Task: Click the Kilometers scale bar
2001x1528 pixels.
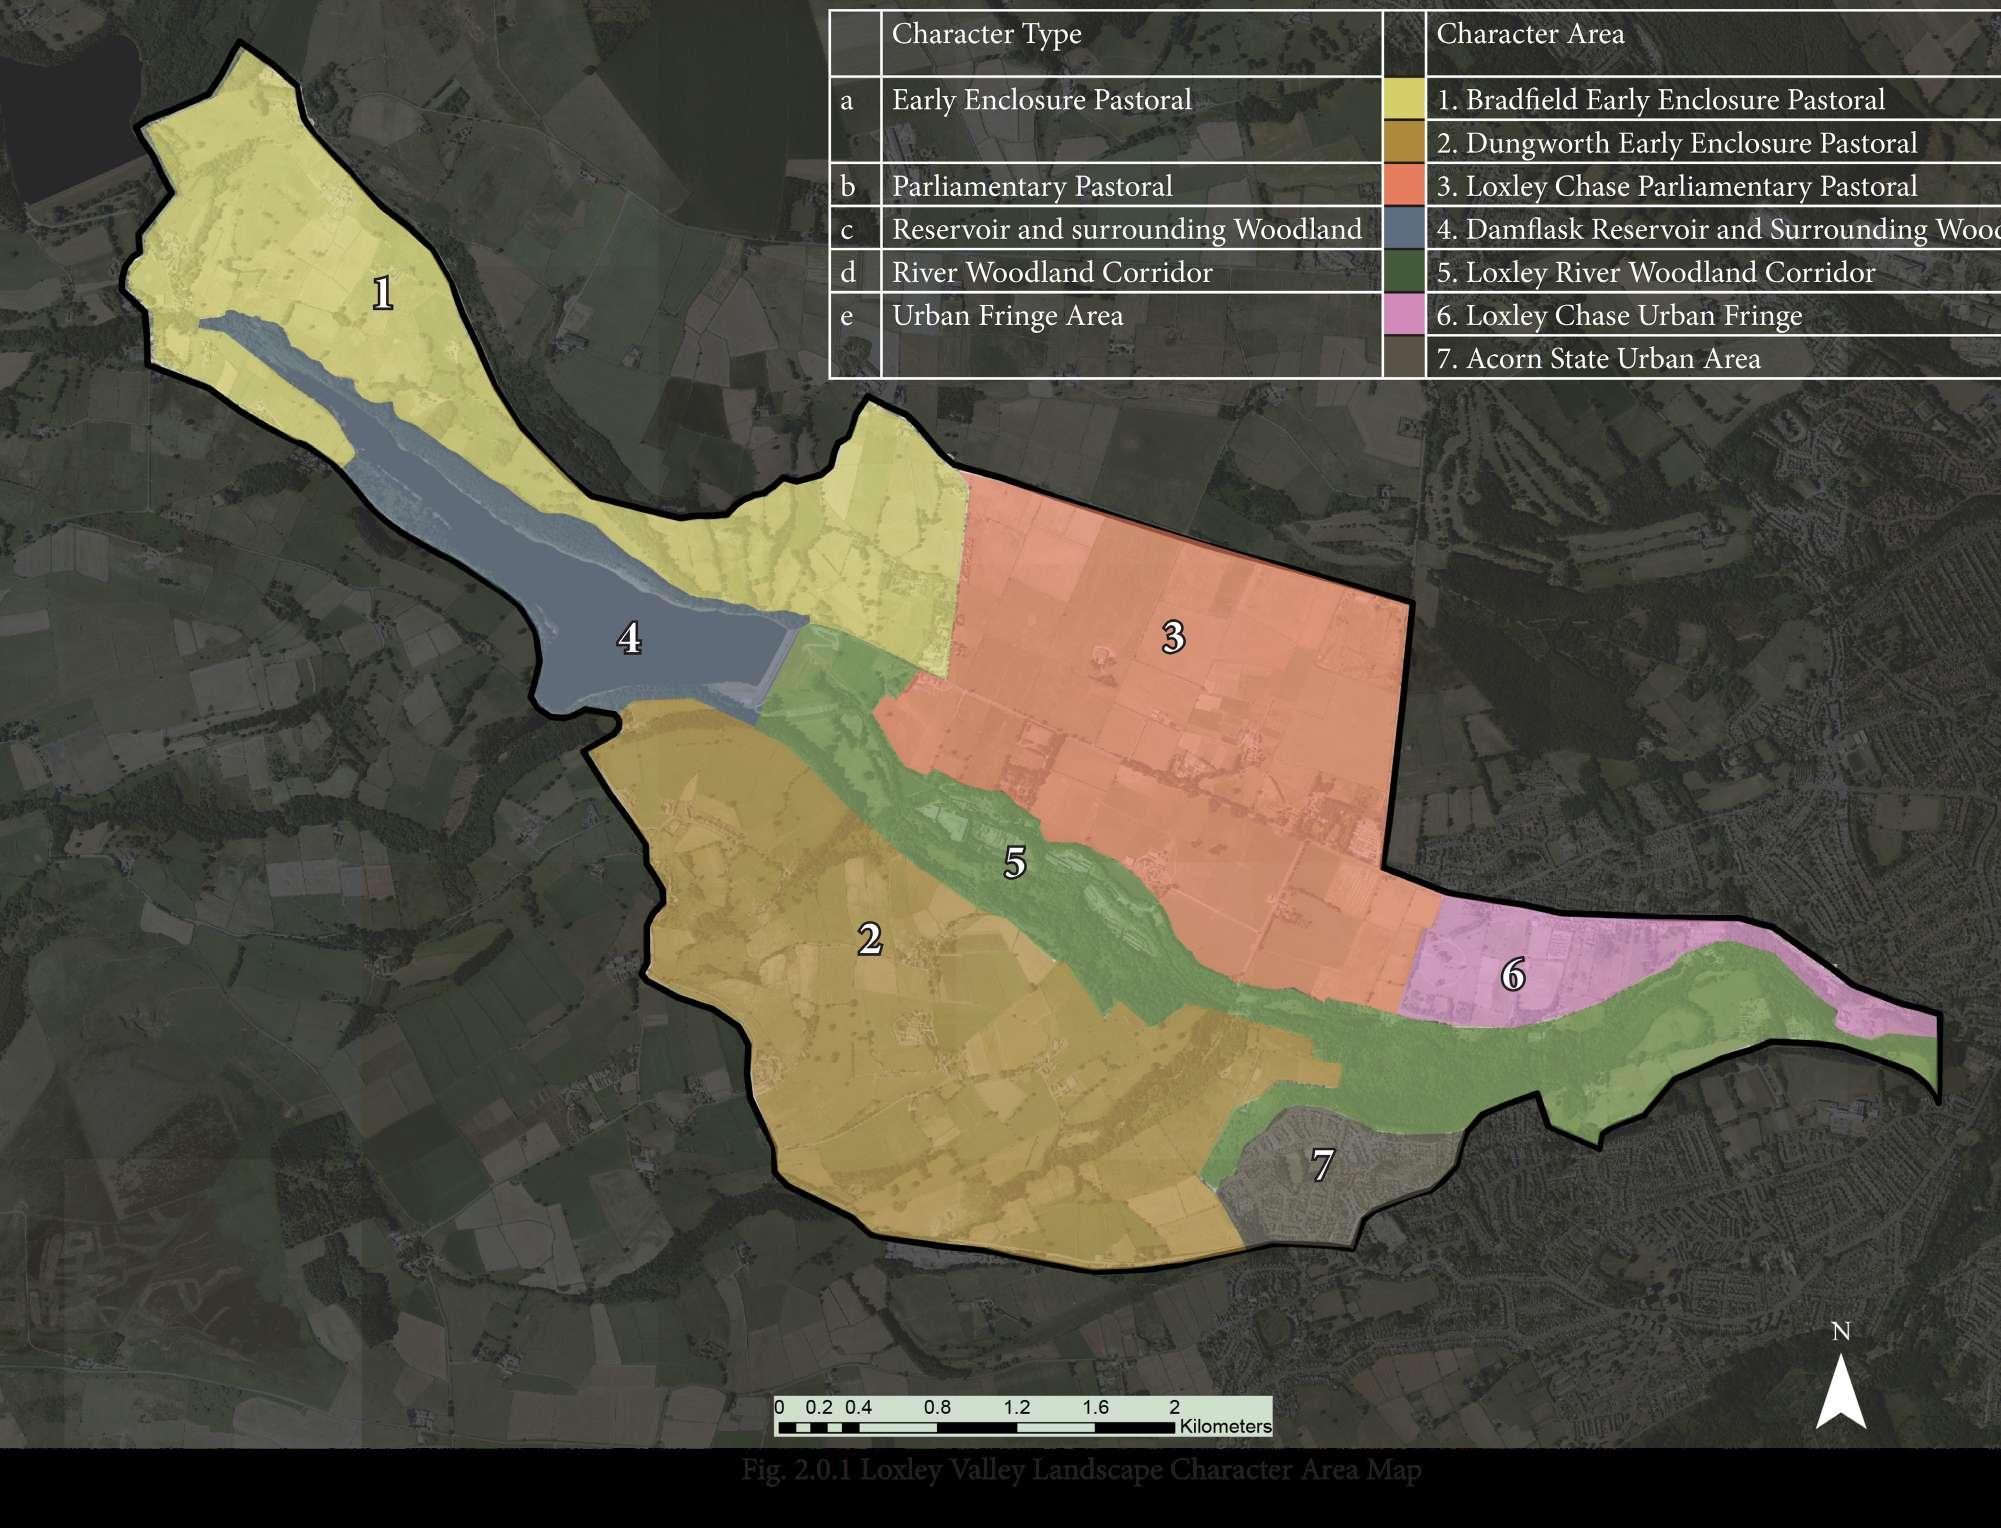Action: pyautogui.click(x=1023, y=1417)
